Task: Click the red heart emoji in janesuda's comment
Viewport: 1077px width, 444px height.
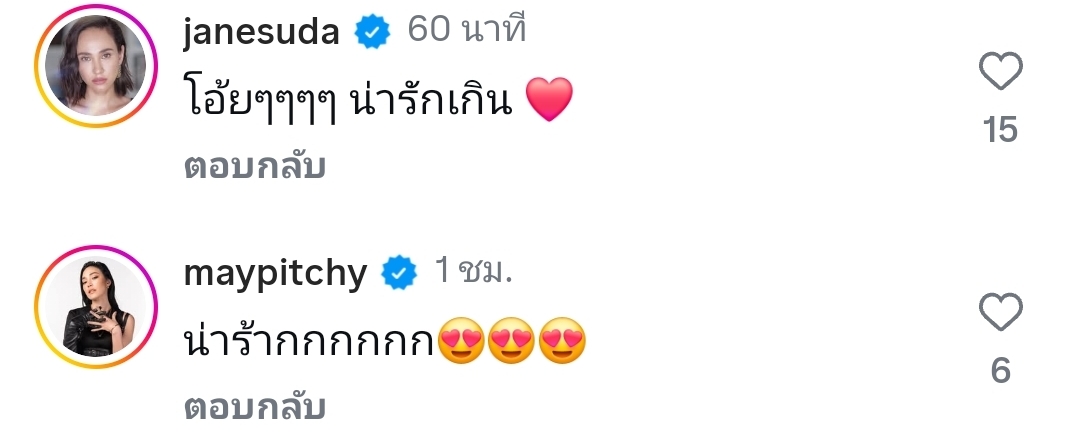Action: (x=548, y=101)
